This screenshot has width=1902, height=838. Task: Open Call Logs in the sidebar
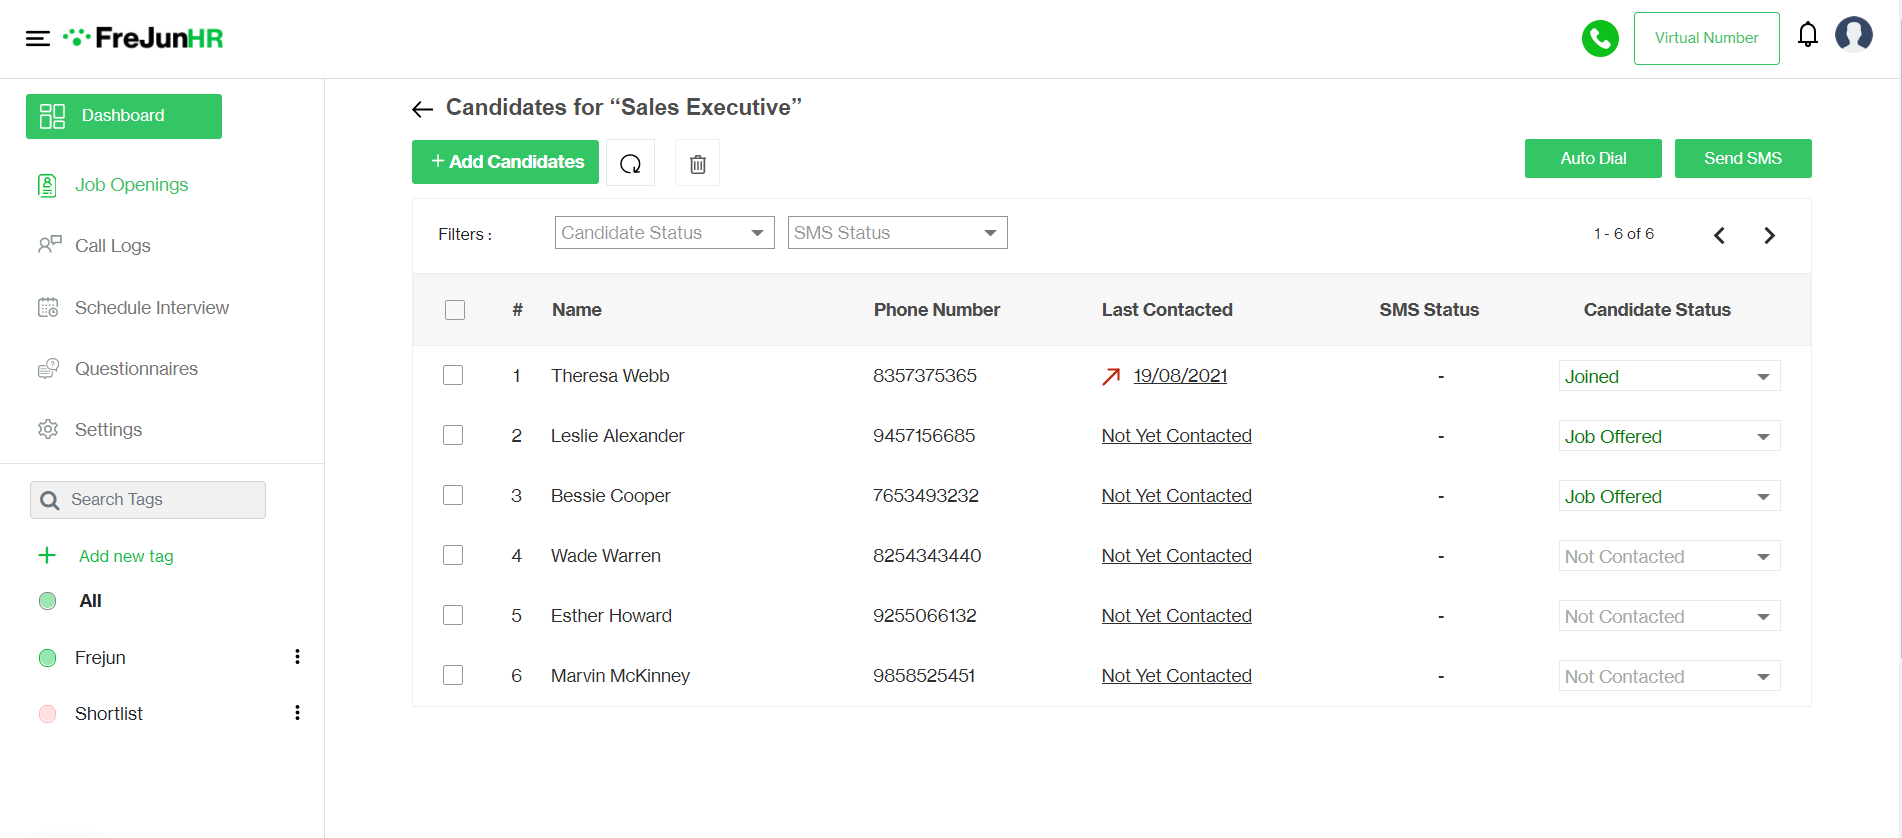pyautogui.click(x=112, y=246)
